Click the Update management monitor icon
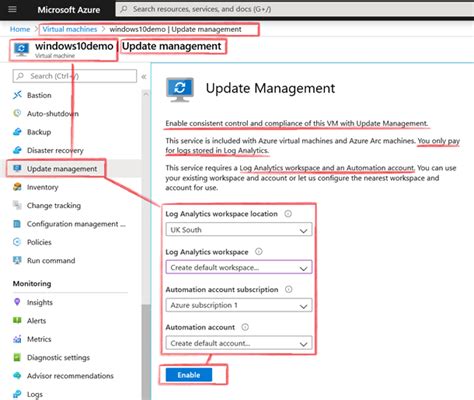This screenshot has height=400, width=474. 17,168
